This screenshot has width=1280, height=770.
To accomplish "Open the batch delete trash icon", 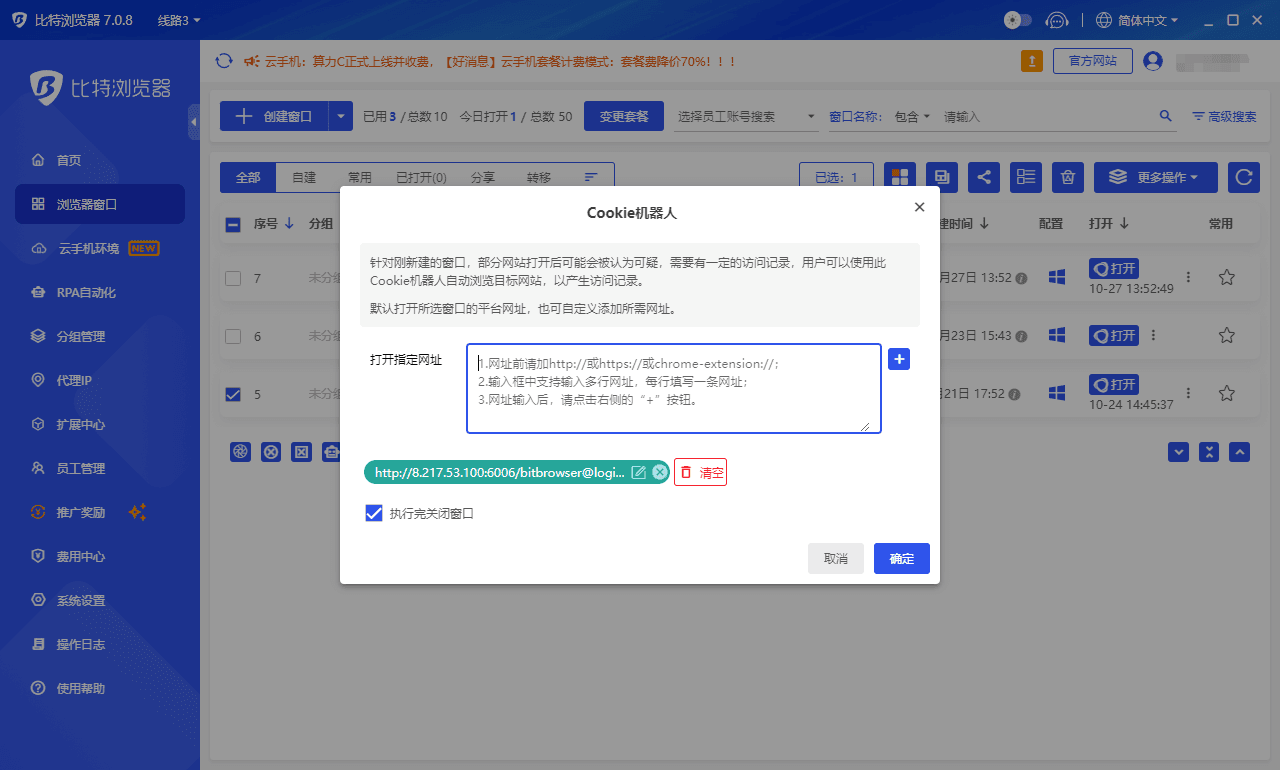I will [1067, 177].
